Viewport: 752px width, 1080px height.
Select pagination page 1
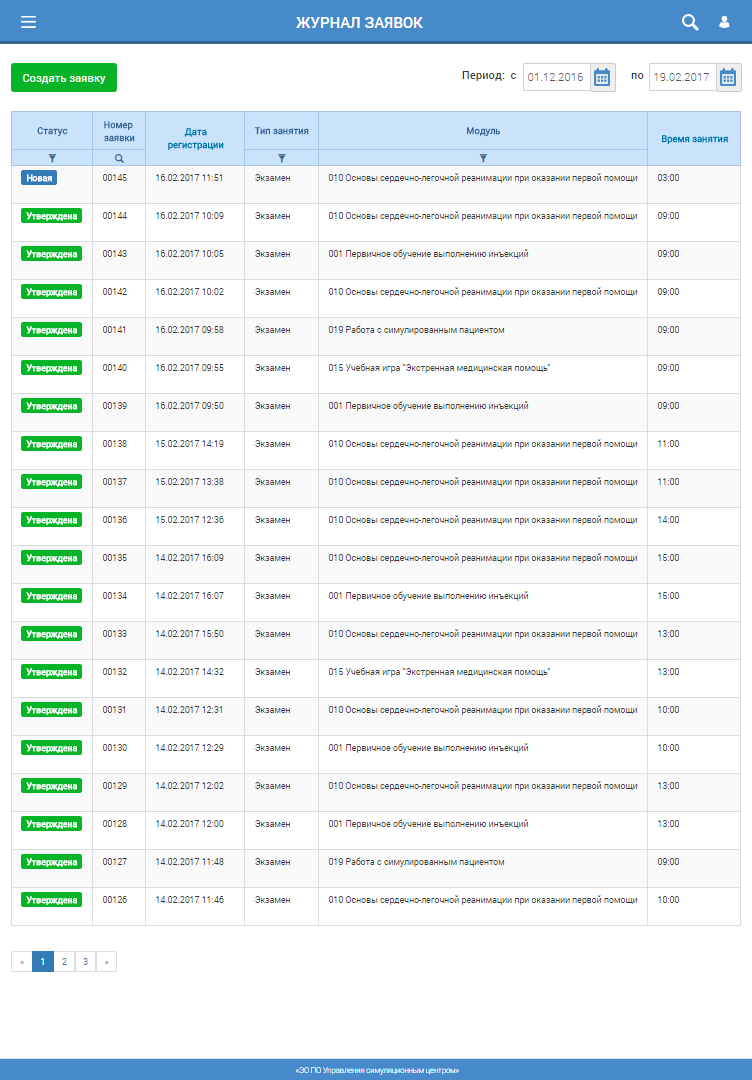(x=43, y=962)
